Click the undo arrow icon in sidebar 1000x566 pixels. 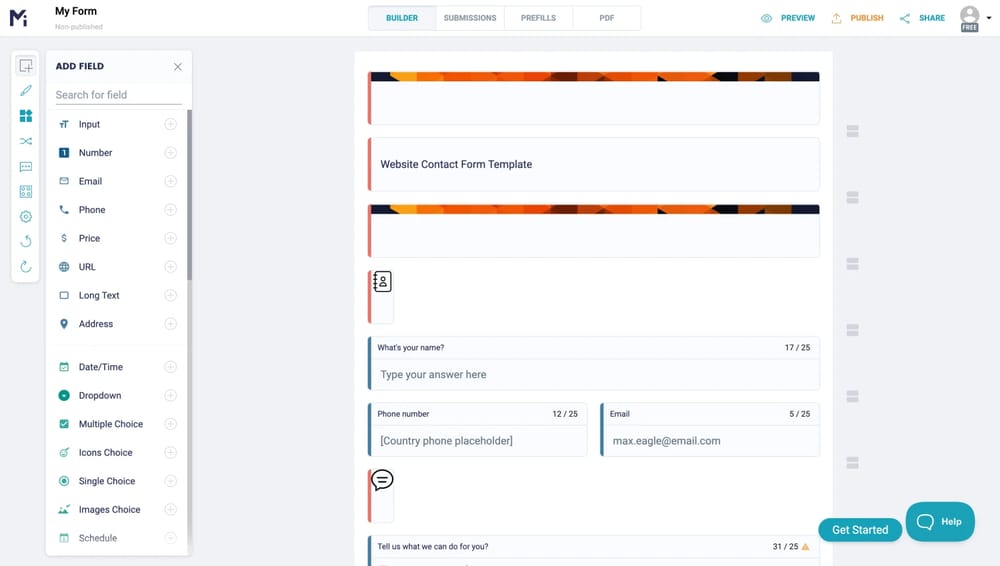tap(26, 242)
